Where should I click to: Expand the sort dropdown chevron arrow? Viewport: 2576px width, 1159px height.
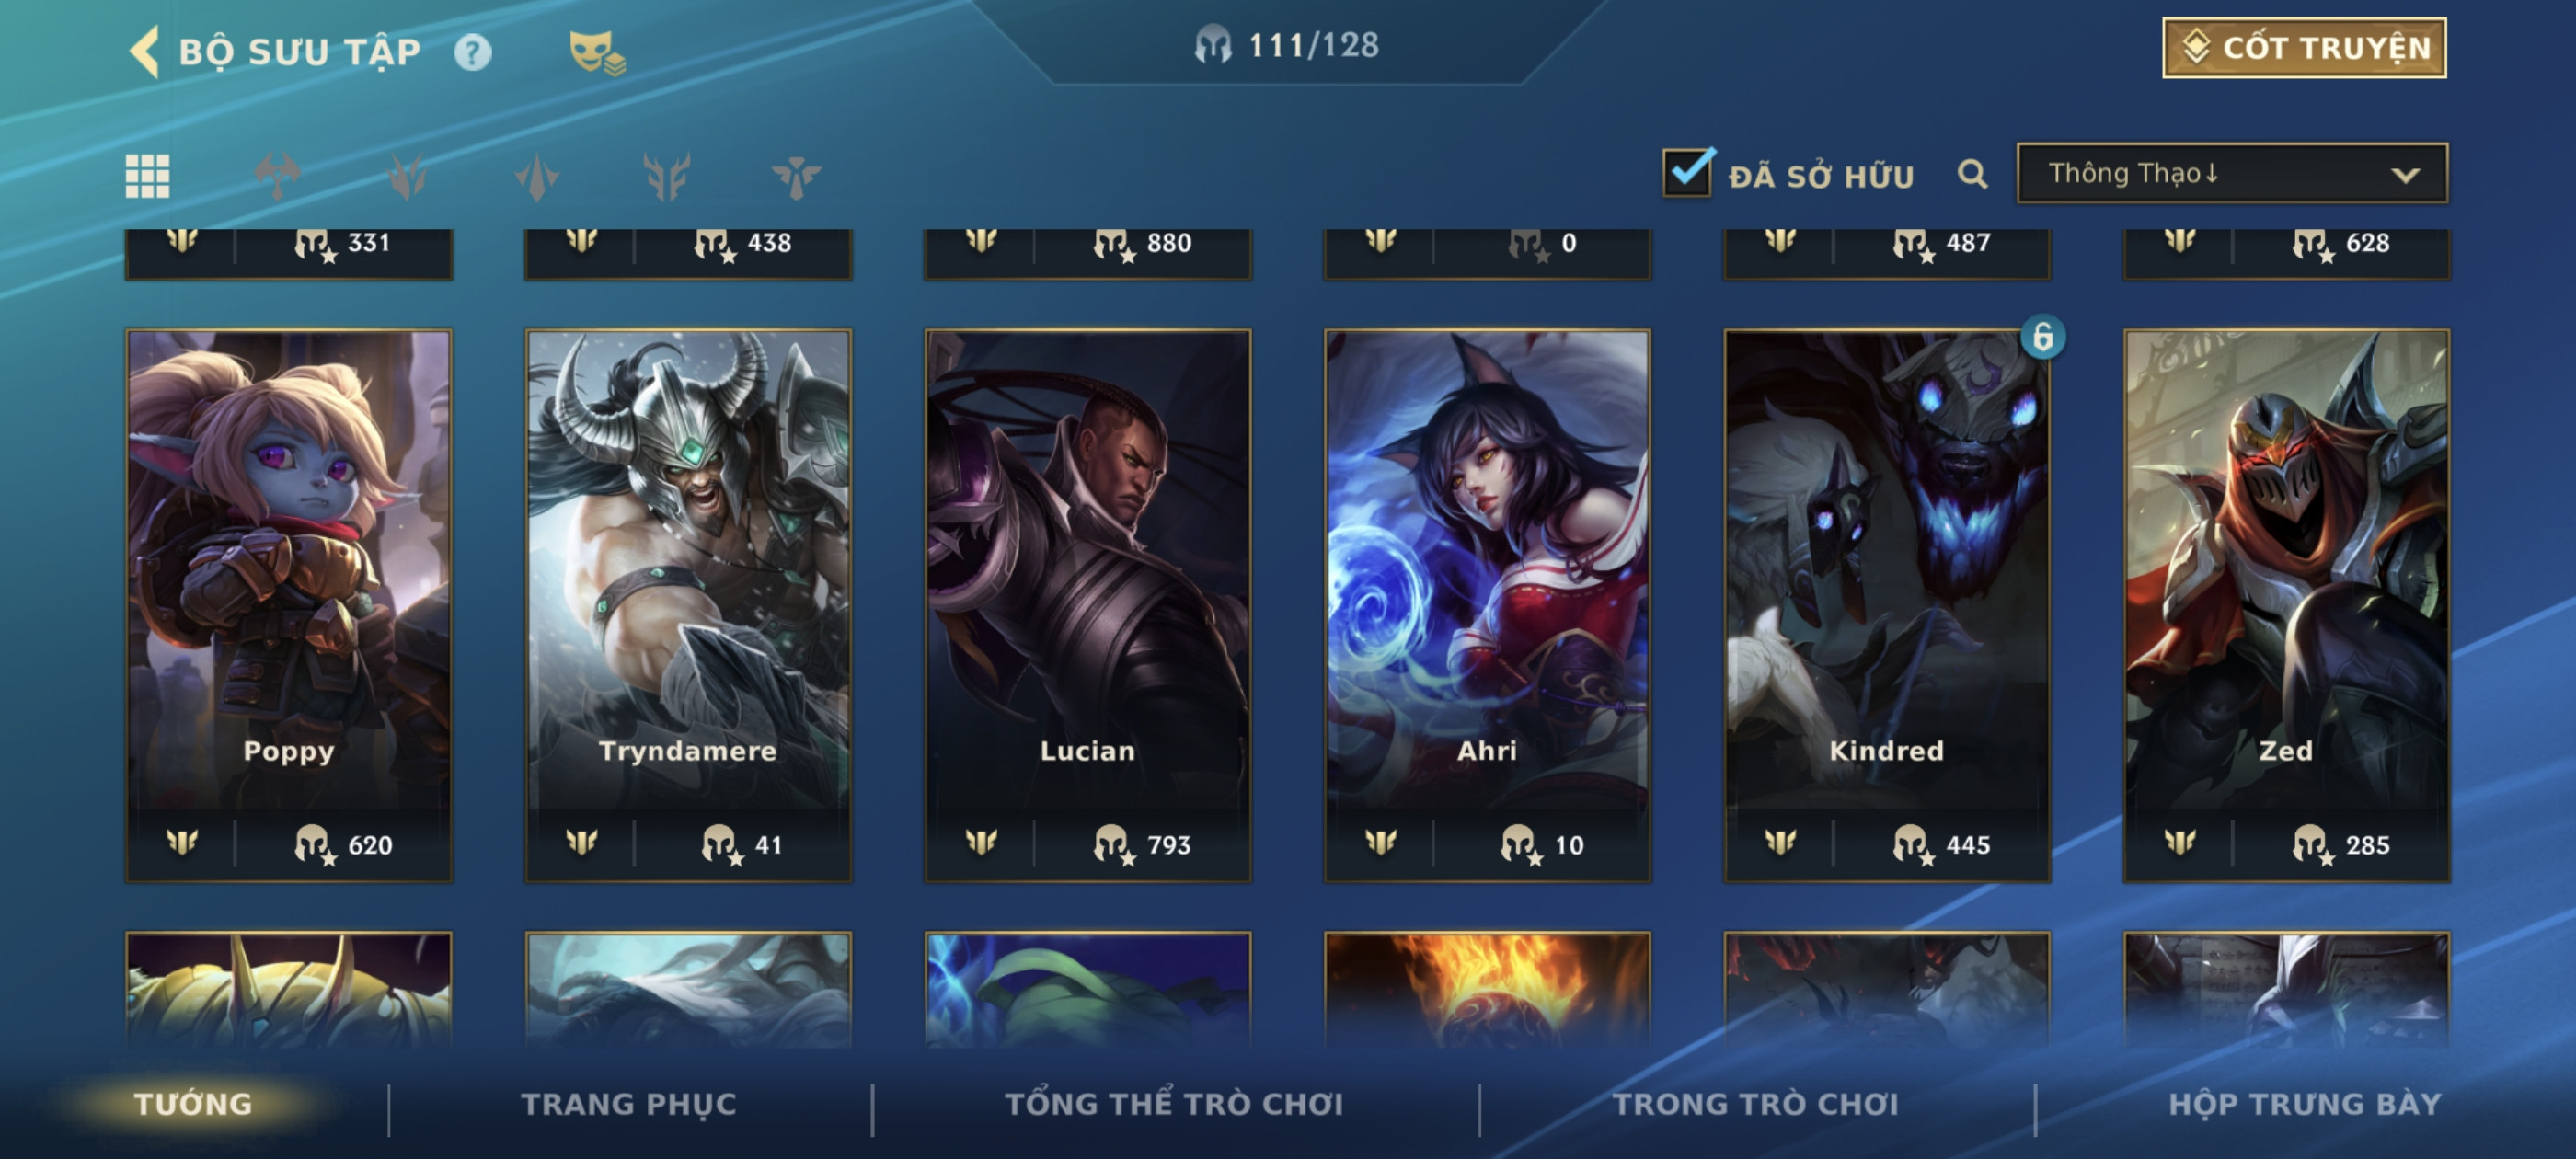[2405, 175]
